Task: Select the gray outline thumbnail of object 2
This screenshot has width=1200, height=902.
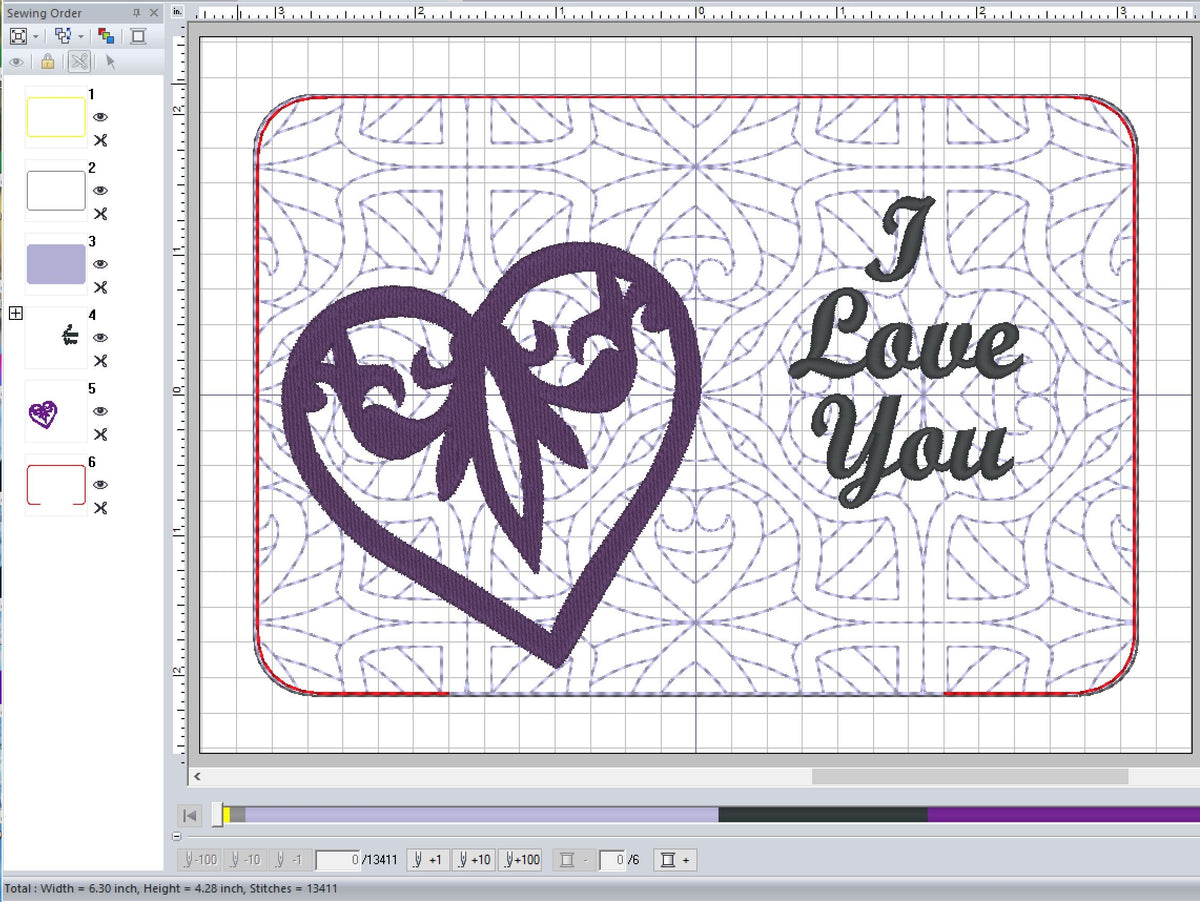Action: (56, 190)
